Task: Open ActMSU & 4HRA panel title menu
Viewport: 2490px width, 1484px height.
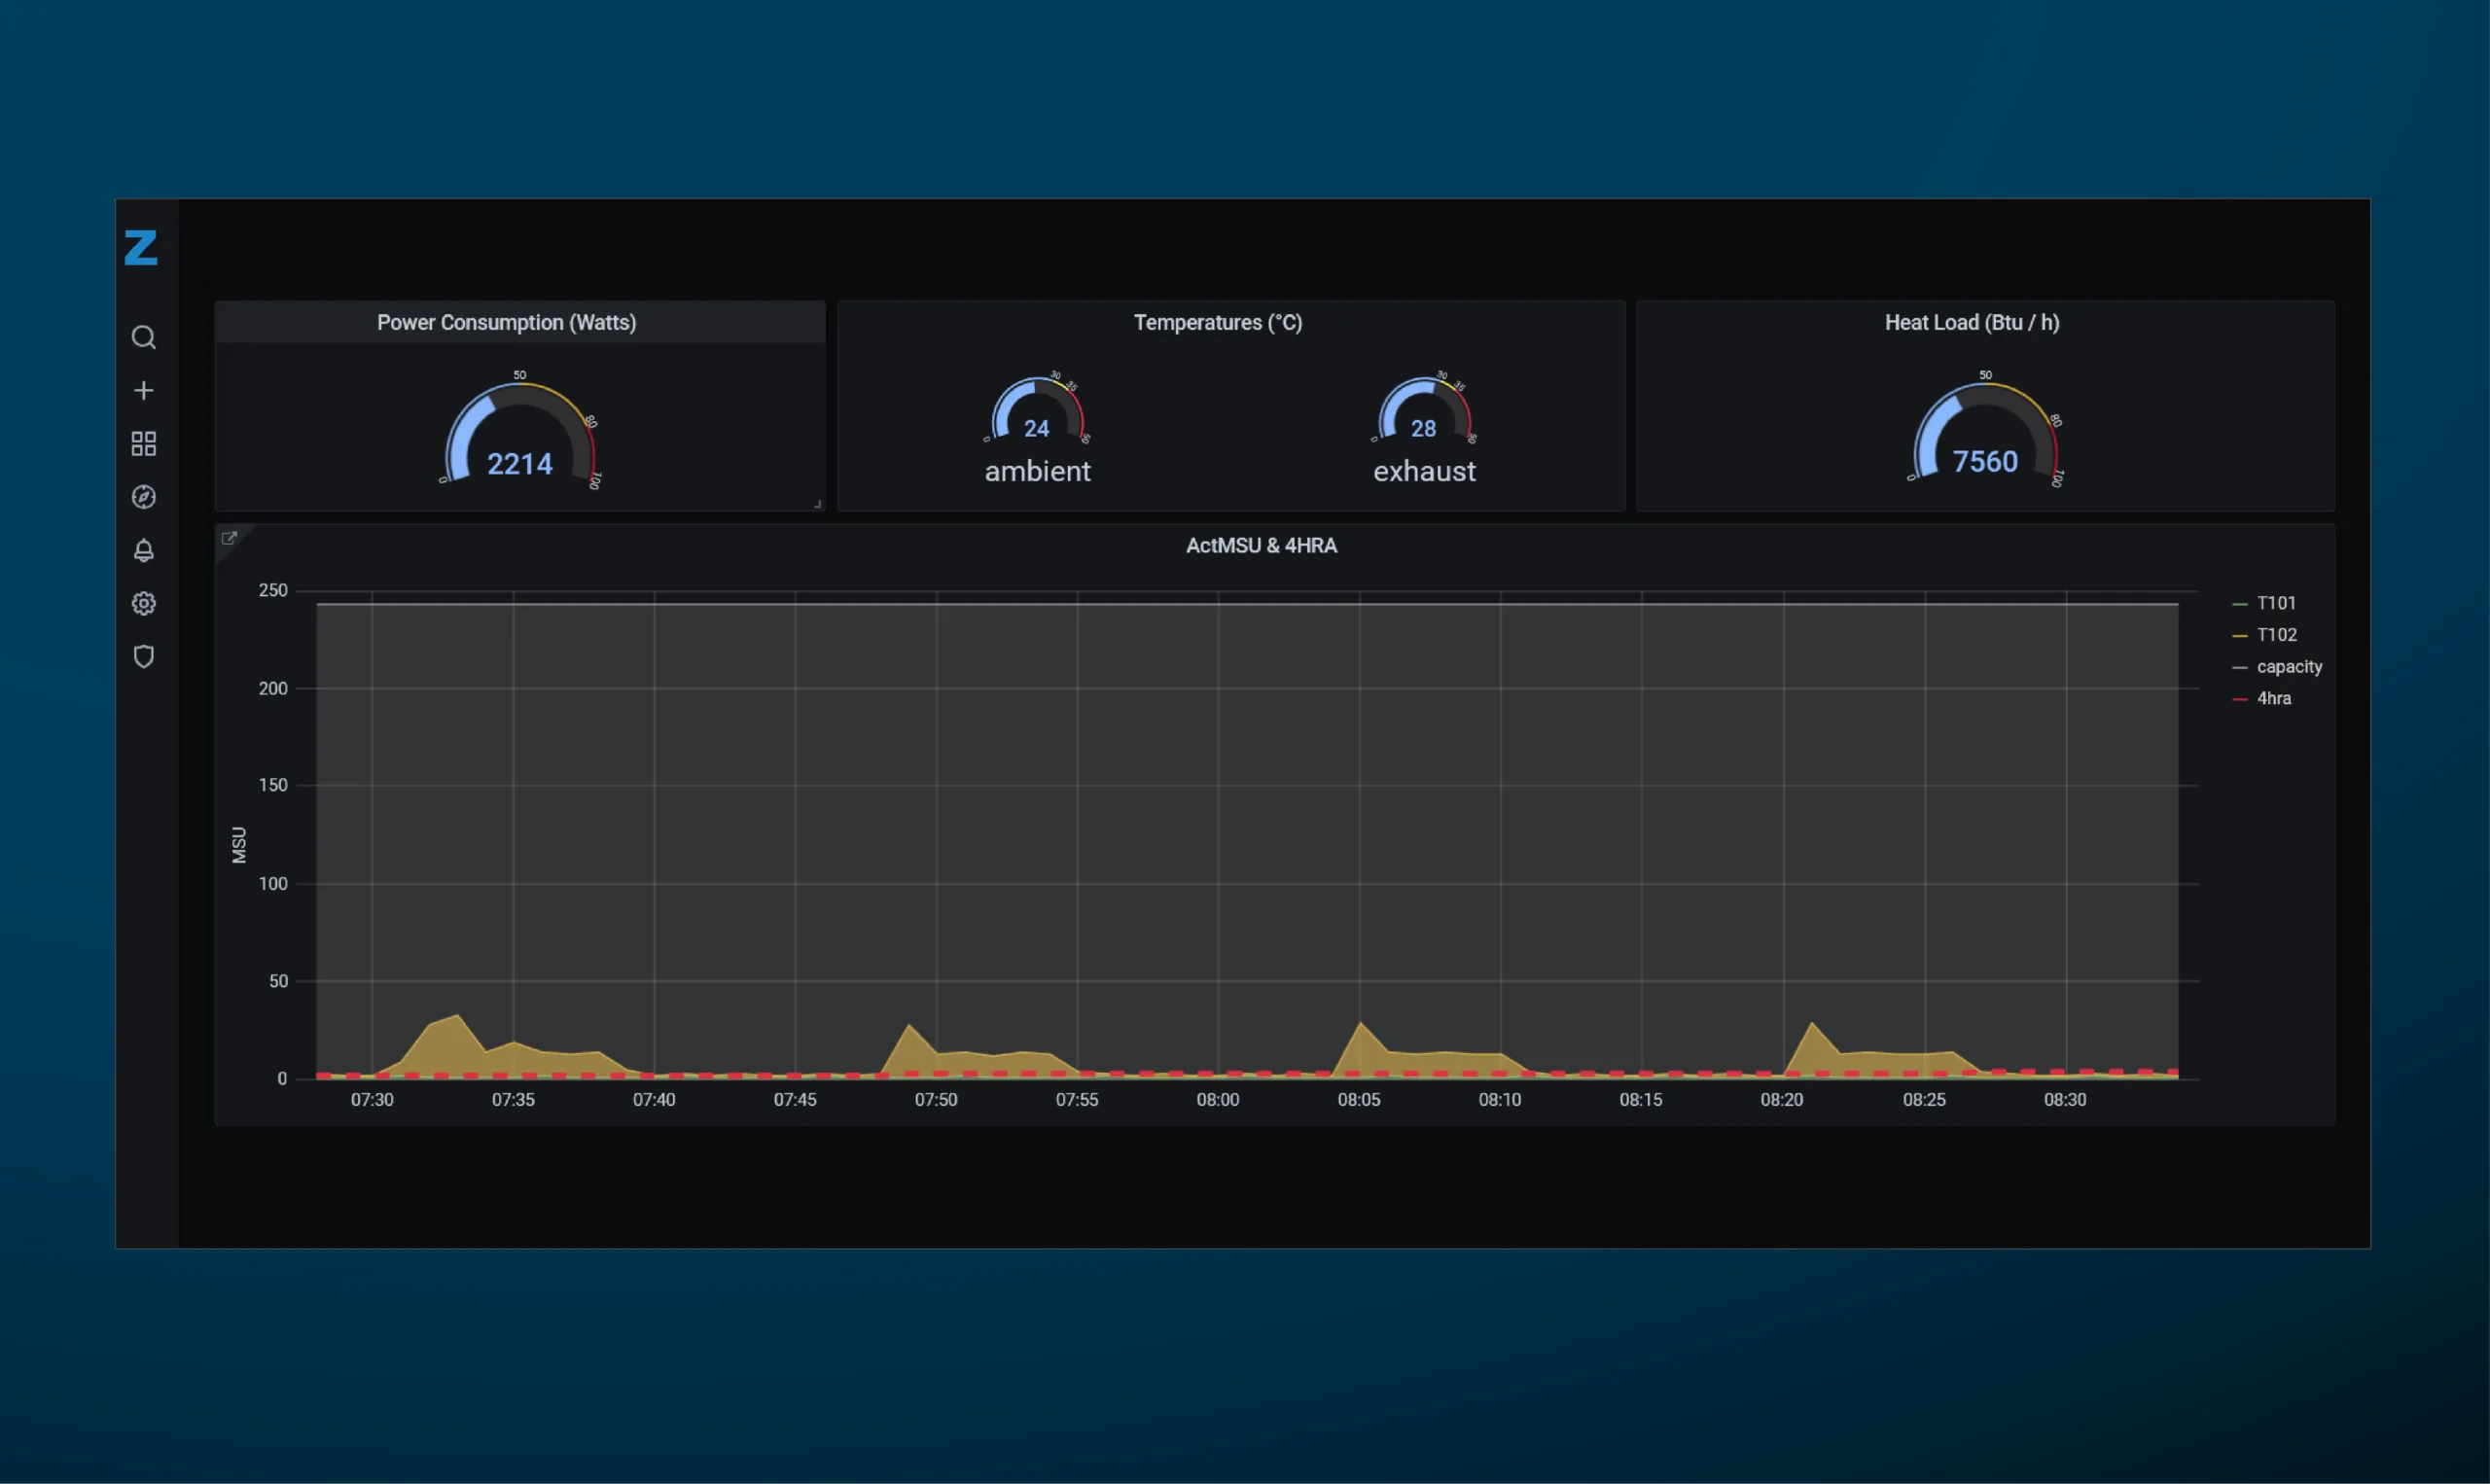Action: (1260, 546)
